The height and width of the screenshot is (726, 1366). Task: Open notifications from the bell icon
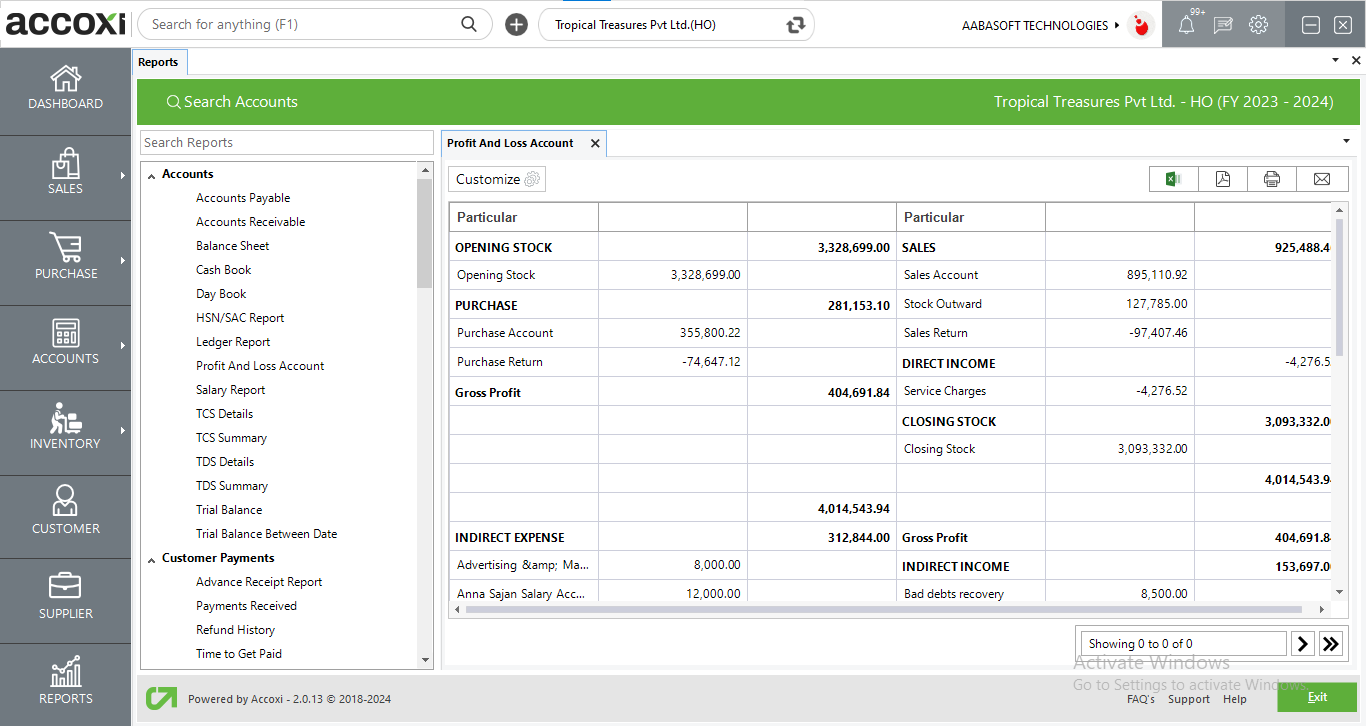(1187, 24)
